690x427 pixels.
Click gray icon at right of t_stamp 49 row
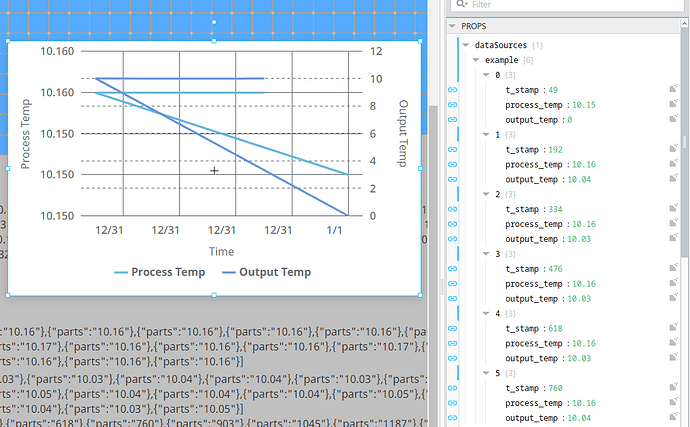click(x=673, y=89)
